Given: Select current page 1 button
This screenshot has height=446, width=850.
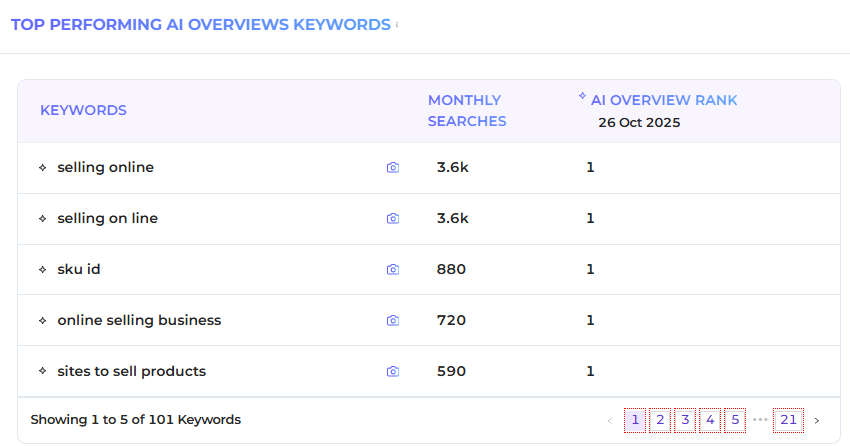Looking at the screenshot, I should coord(635,420).
